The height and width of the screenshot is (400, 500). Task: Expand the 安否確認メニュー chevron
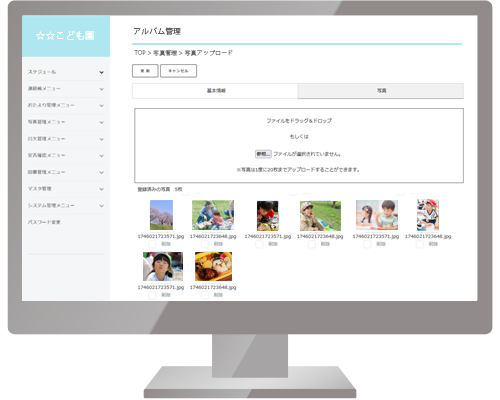click(x=101, y=156)
